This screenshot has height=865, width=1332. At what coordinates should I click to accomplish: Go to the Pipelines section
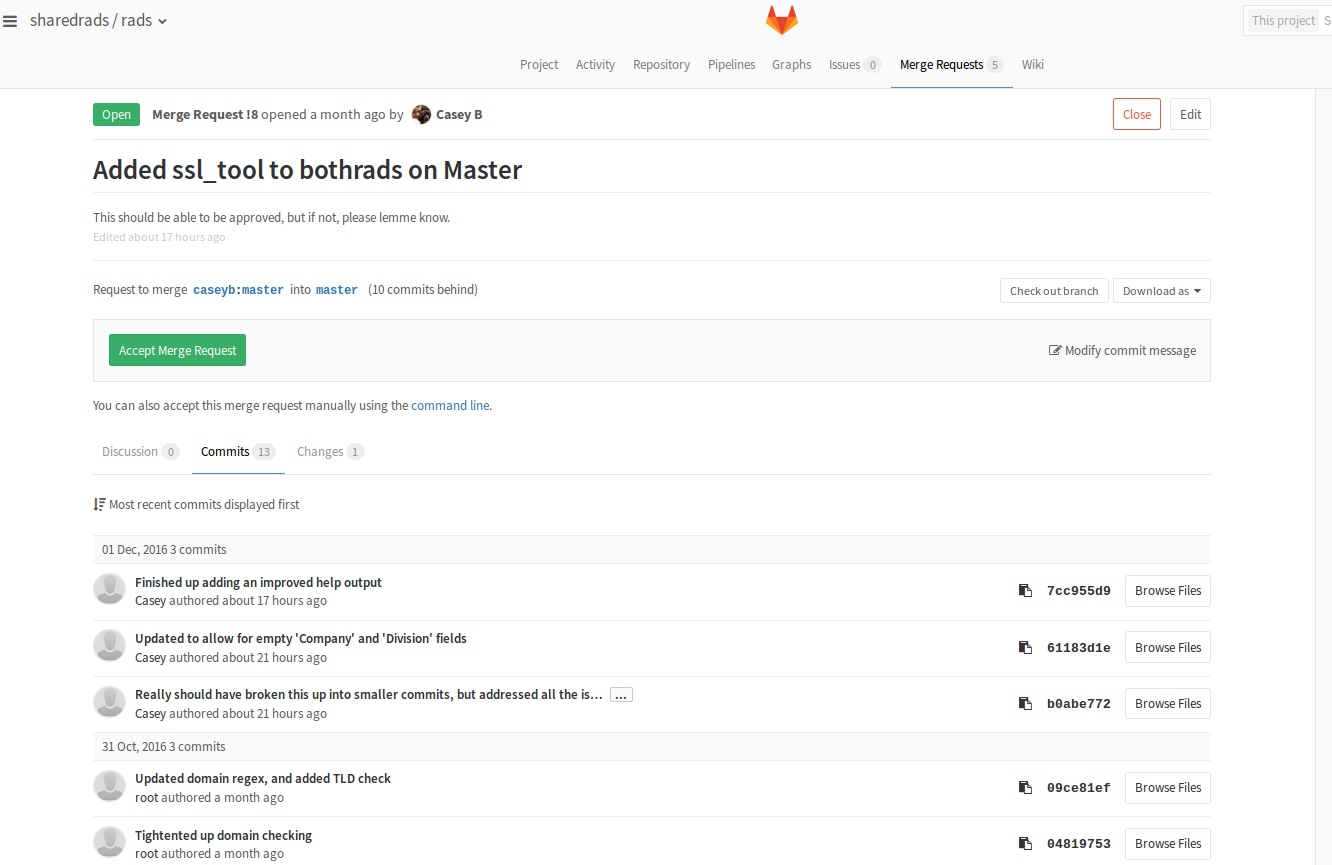pyautogui.click(x=731, y=65)
